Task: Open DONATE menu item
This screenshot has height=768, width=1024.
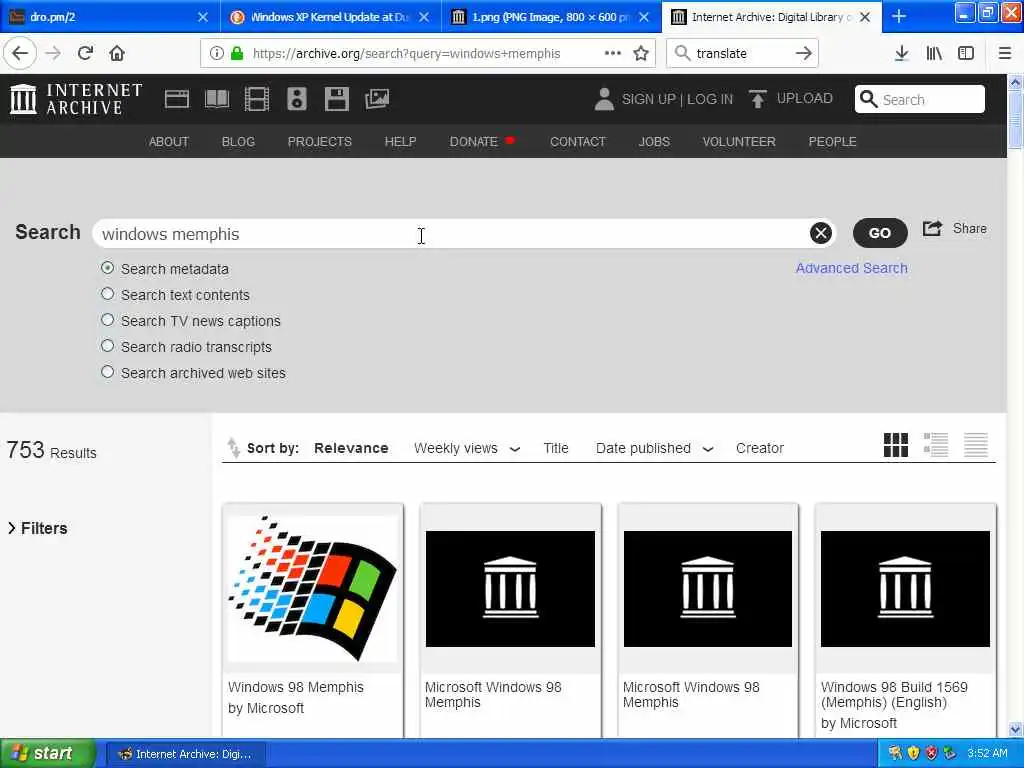Action: click(x=474, y=141)
